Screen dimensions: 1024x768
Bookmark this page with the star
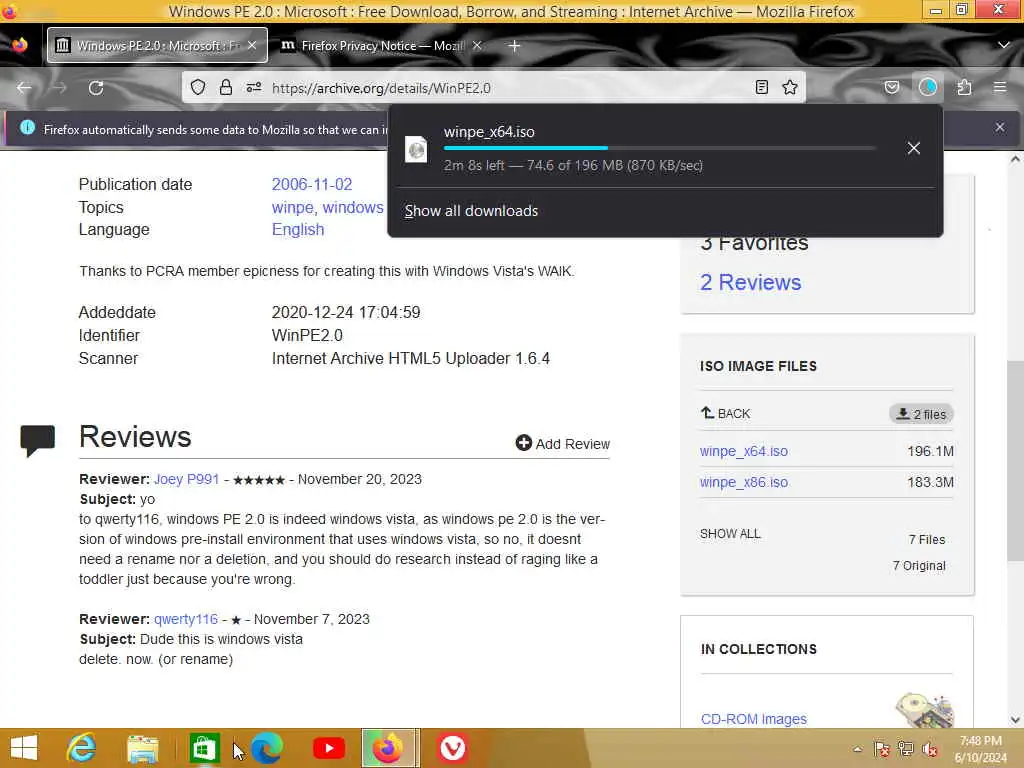(x=790, y=88)
